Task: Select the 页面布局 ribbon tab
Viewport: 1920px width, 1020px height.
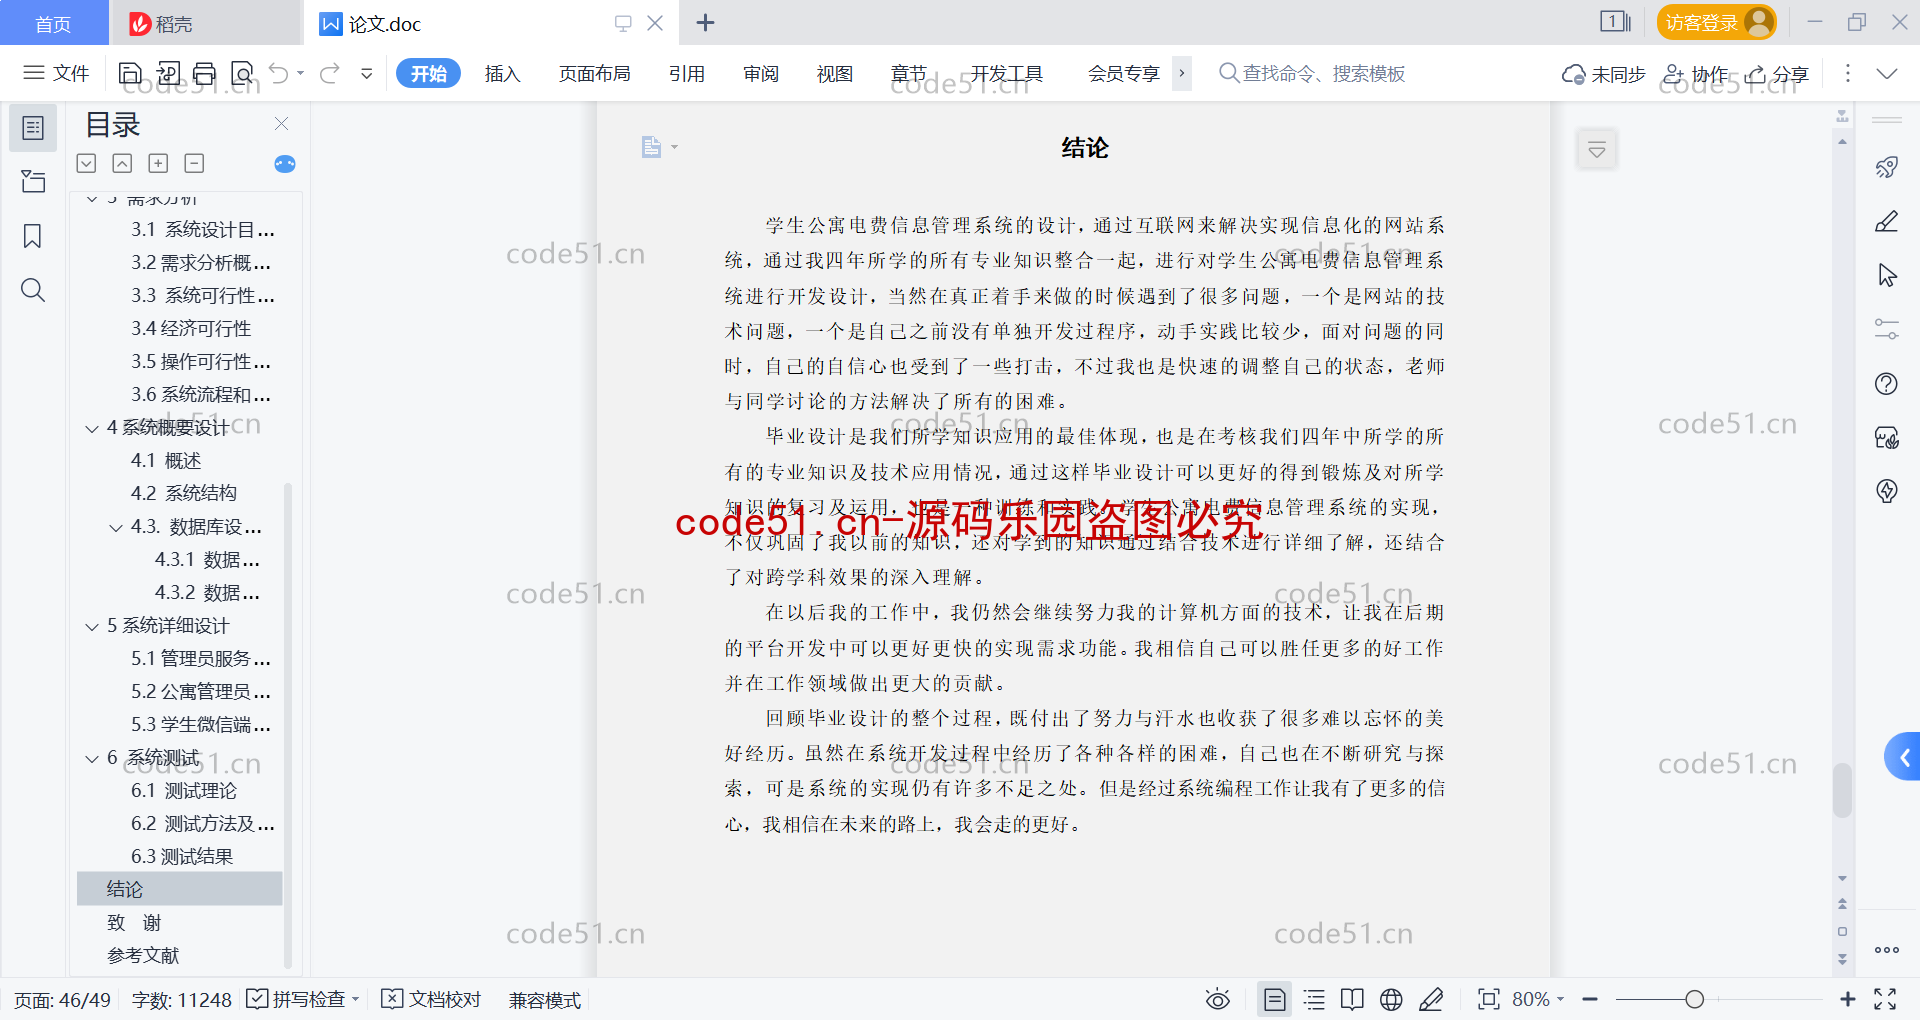Action: click(594, 73)
